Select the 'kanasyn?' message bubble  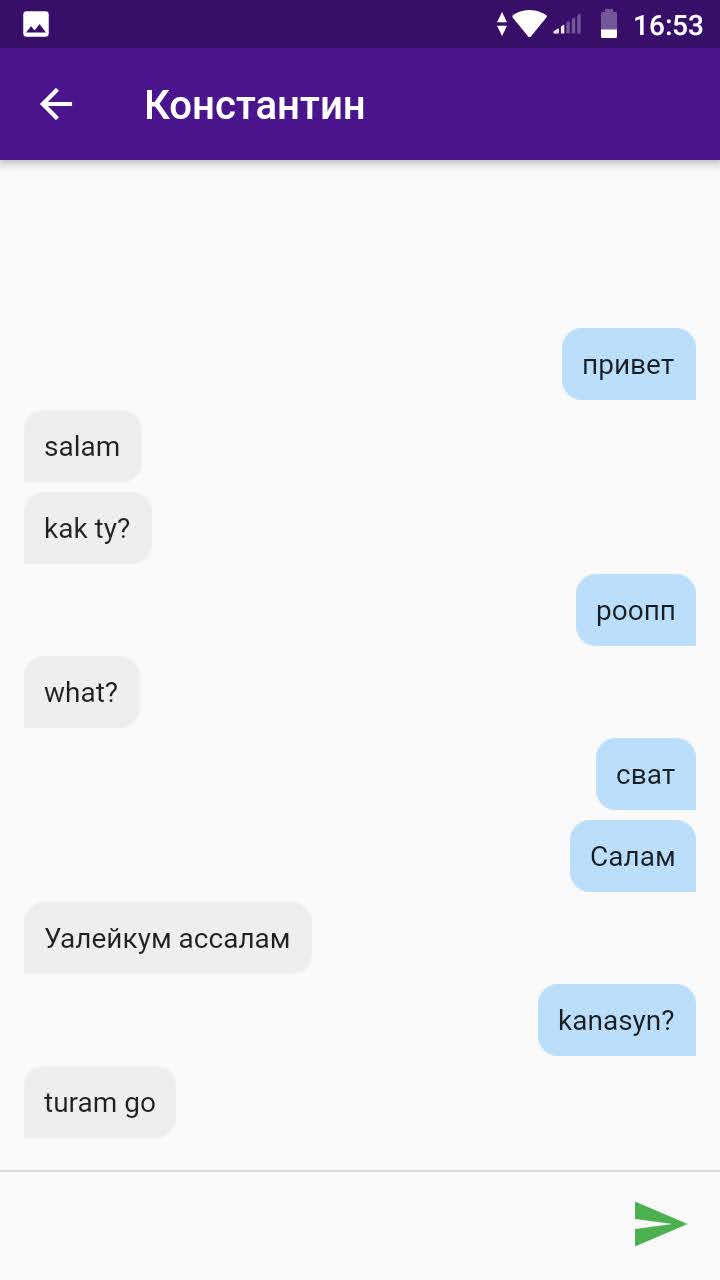tap(617, 1020)
